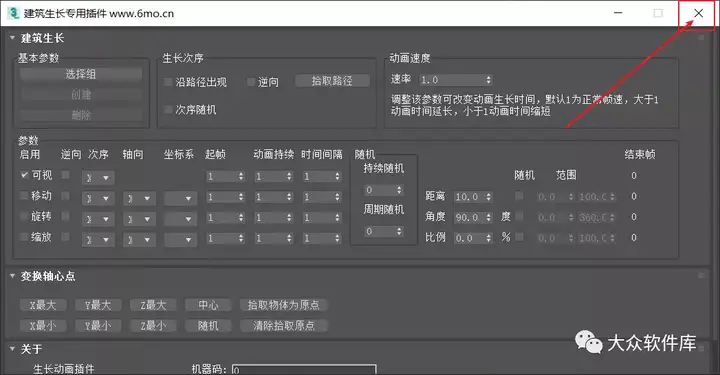Viewport: 720px width, 375px height.
Task: Click the X最小 pivot button
Action: click(x=43, y=325)
